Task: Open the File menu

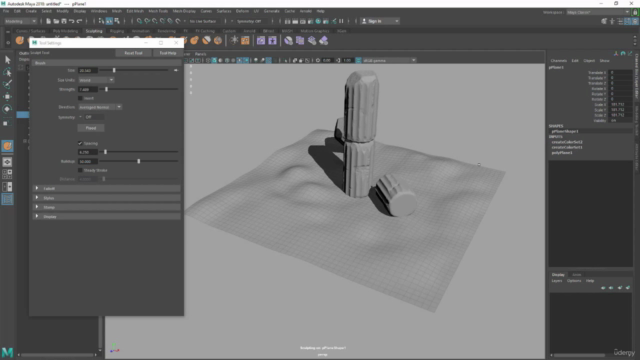Action: pos(6,11)
